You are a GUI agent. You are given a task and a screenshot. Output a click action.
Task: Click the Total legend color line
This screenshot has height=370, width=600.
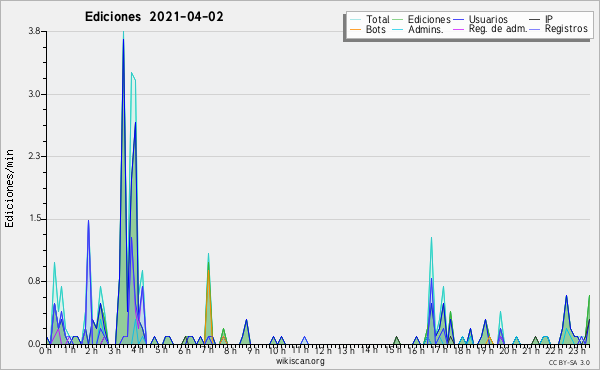click(x=355, y=20)
